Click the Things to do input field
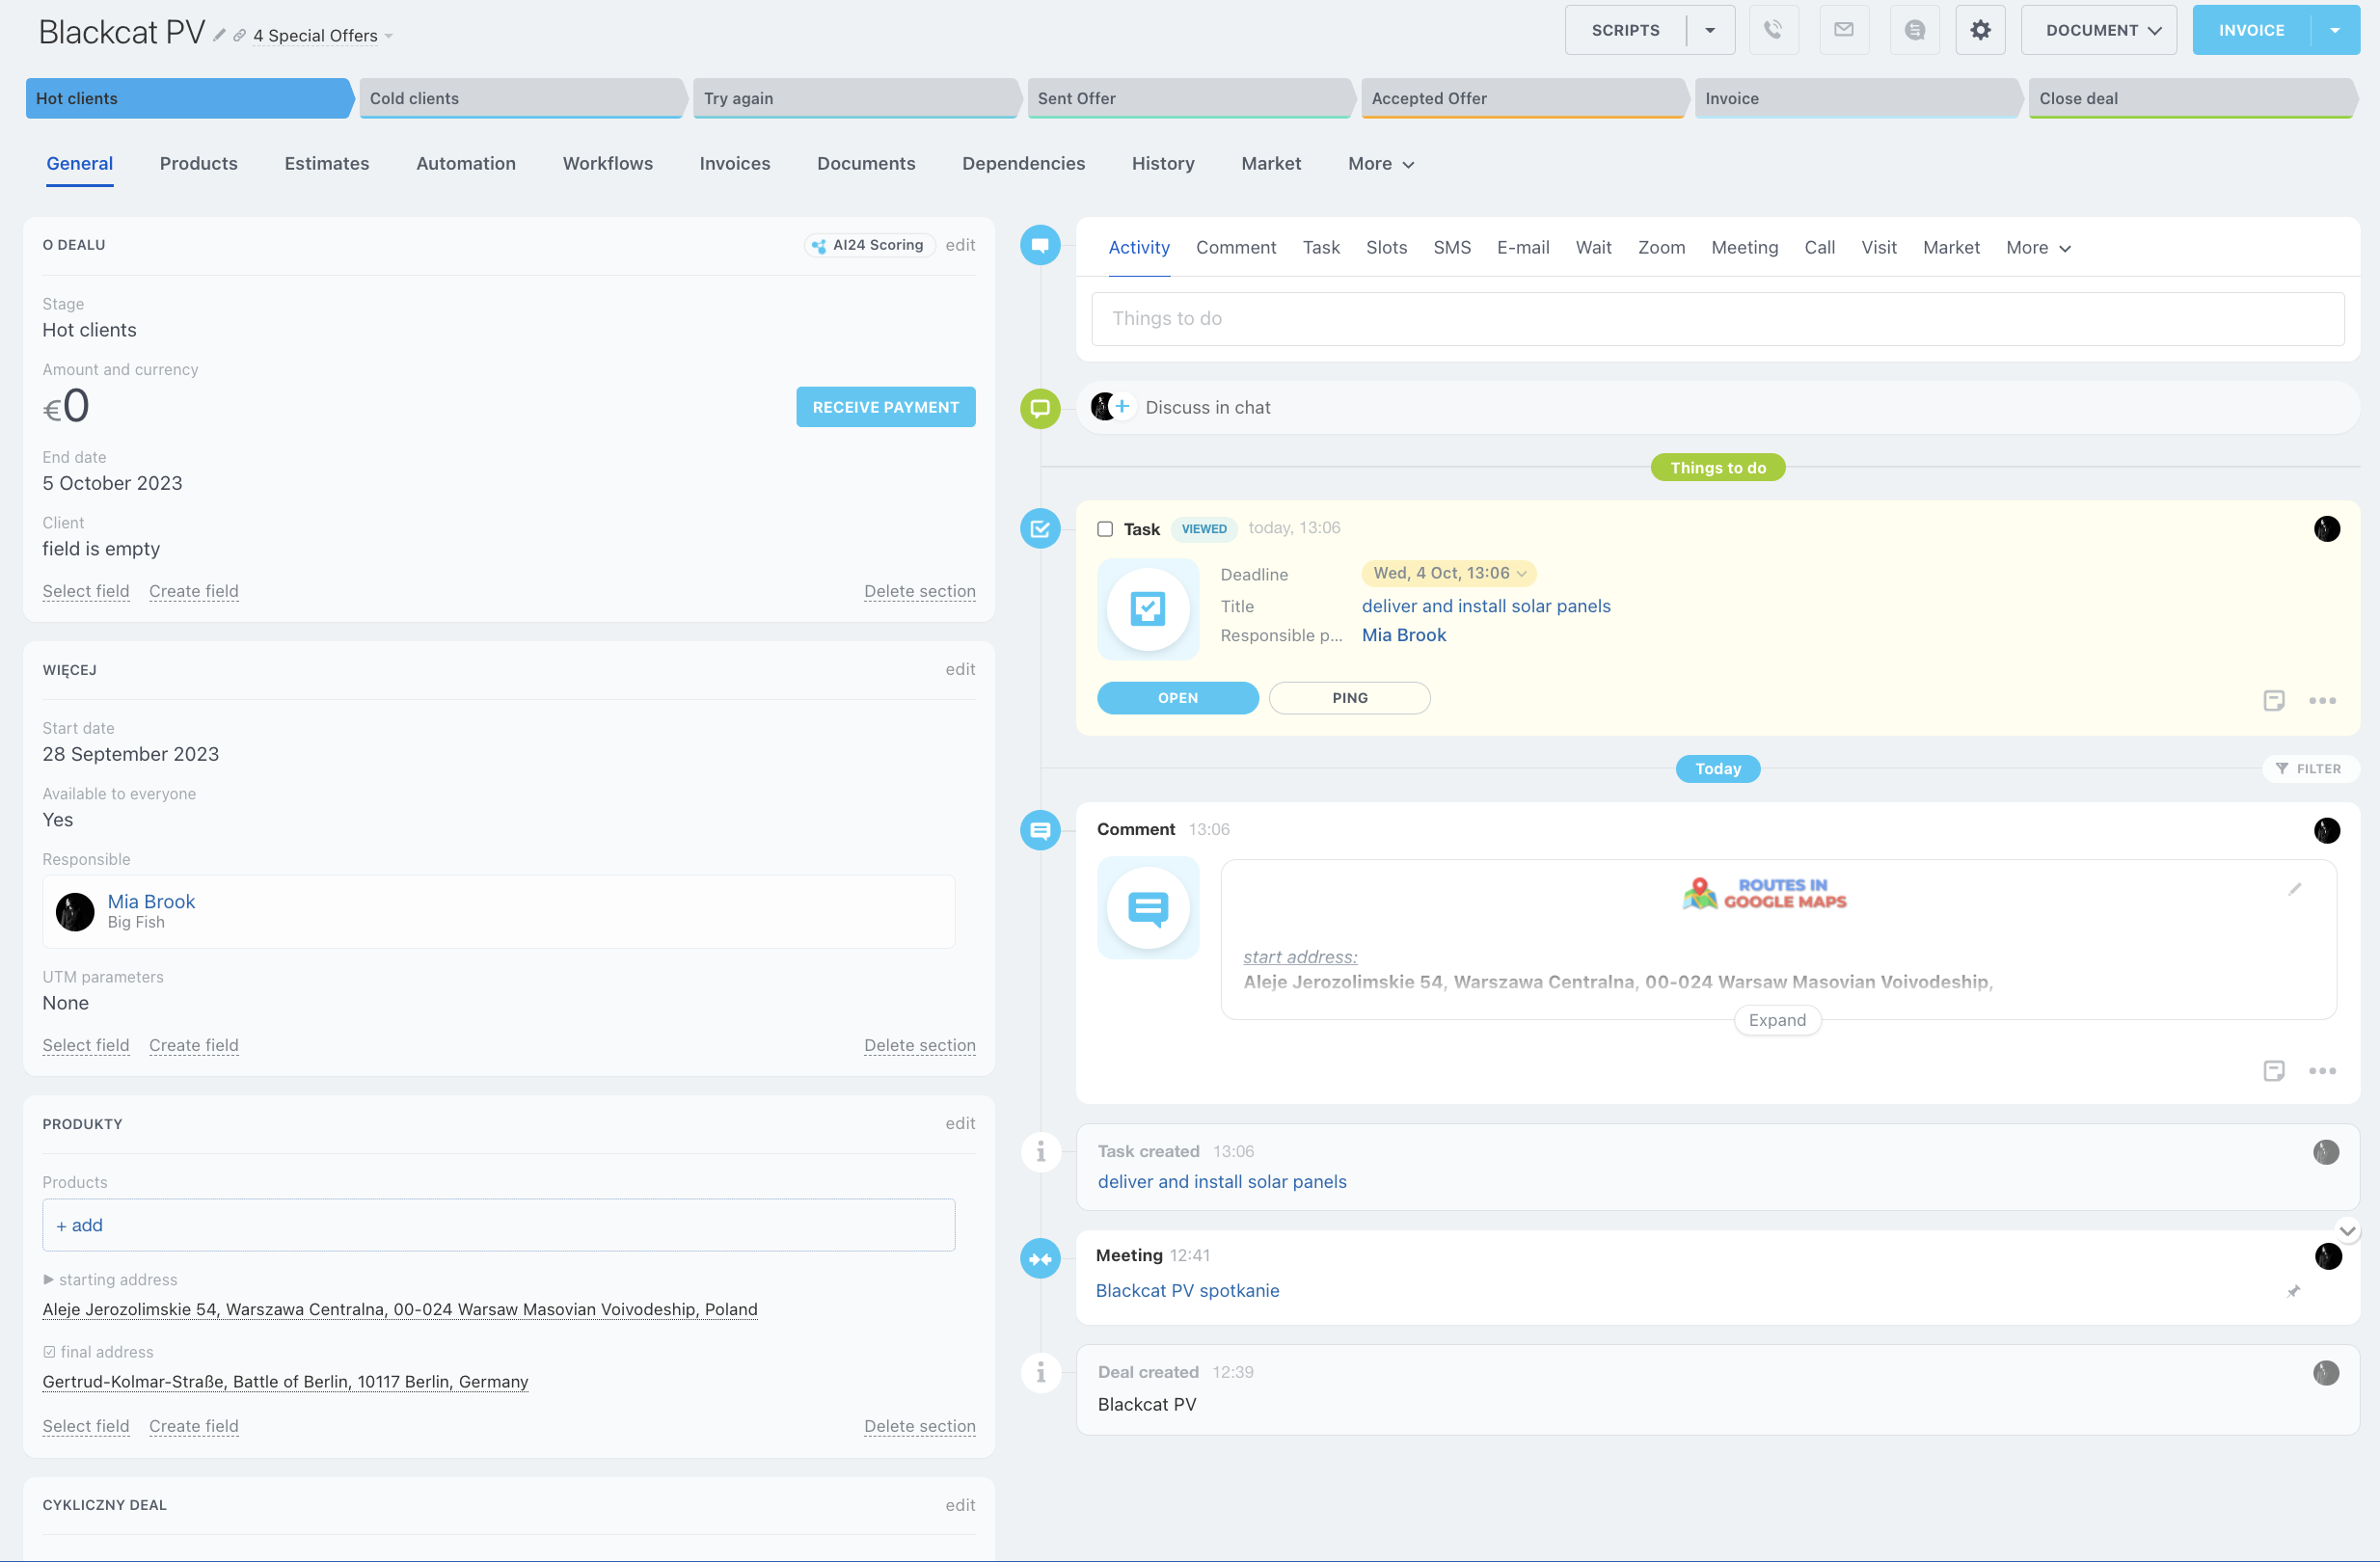The image size is (2380, 1562). (x=1717, y=319)
